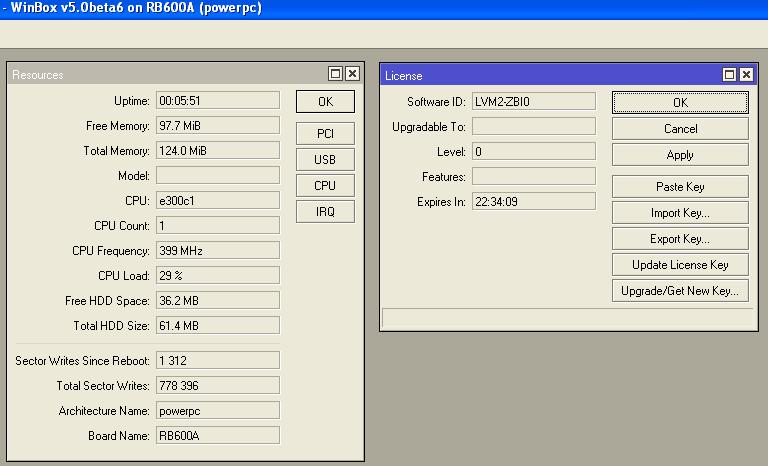768x466 pixels.
Task: Open Import Key dialog
Action: [680, 213]
